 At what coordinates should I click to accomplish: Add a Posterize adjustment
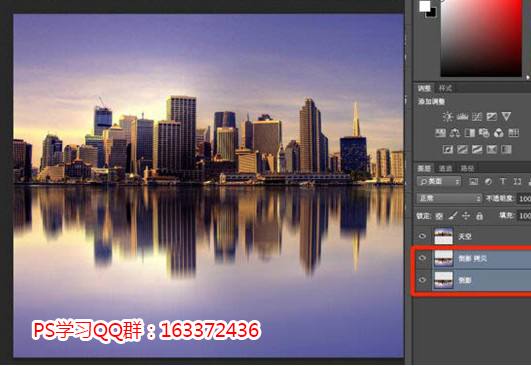click(x=462, y=149)
